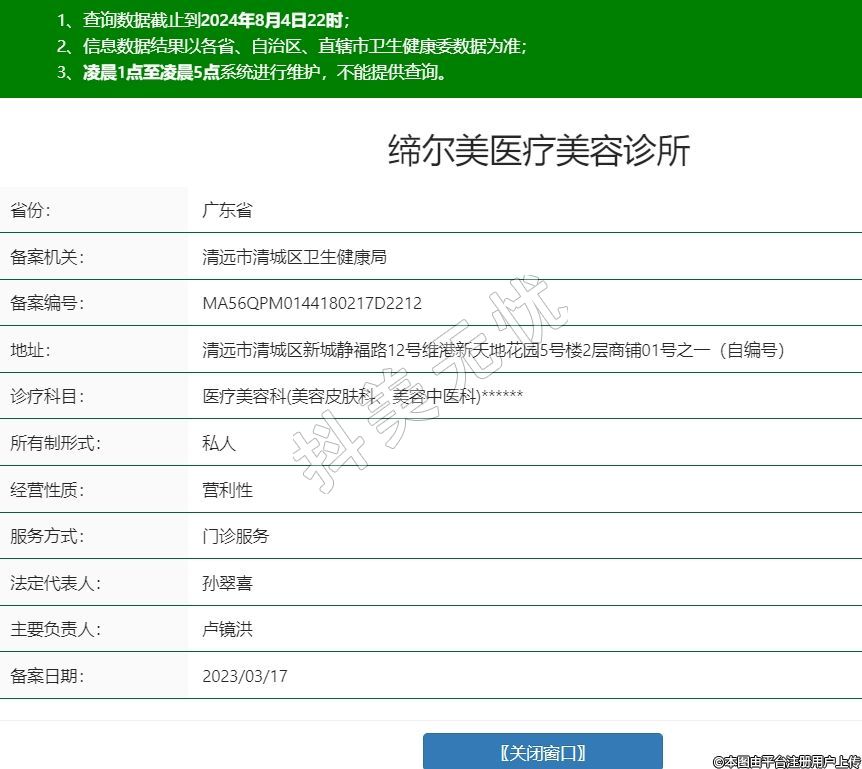Viewport: 862px width, 769px height.
Task: Click the 备案日期 value 2023/03/17
Action: coord(244,676)
